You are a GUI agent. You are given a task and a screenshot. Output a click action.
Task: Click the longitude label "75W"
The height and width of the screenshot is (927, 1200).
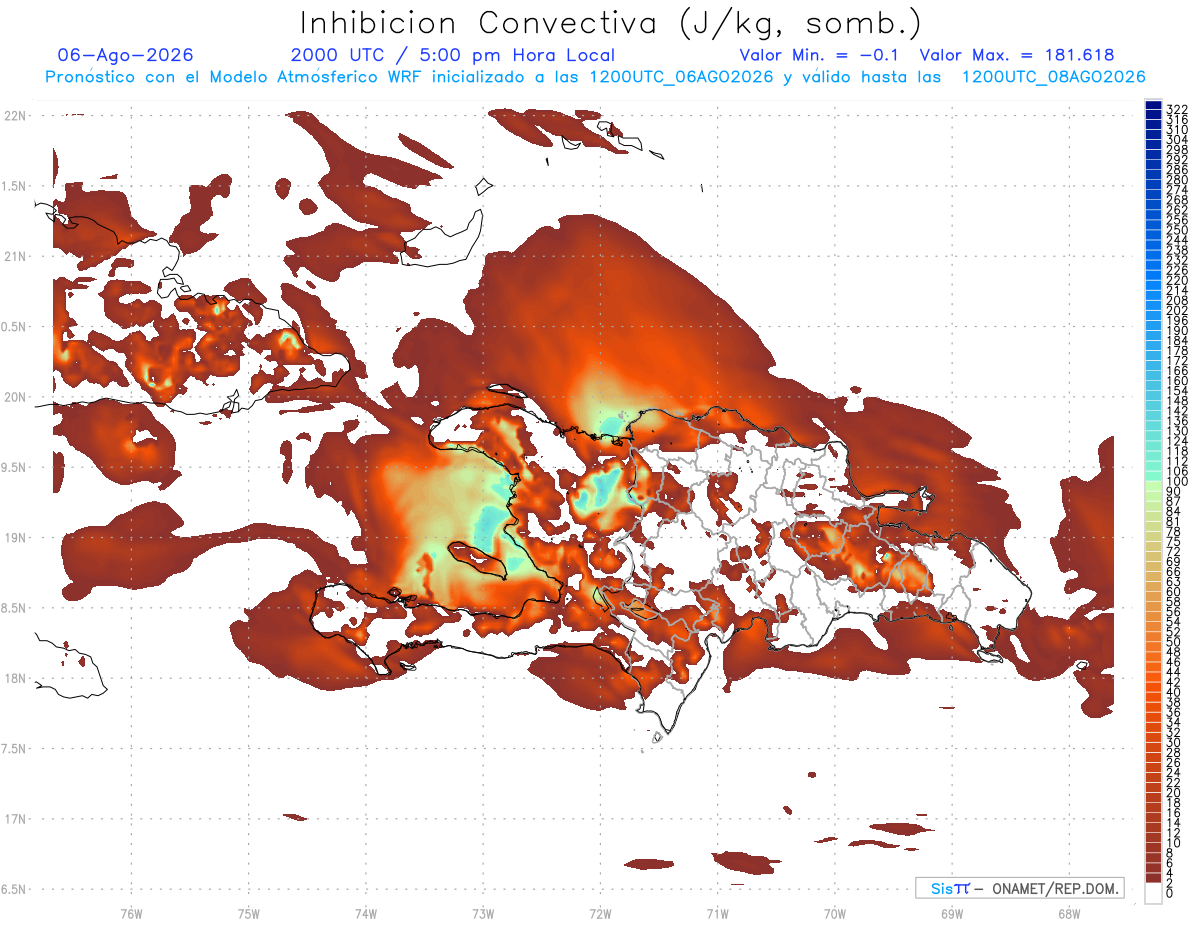pyautogui.click(x=248, y=914)
